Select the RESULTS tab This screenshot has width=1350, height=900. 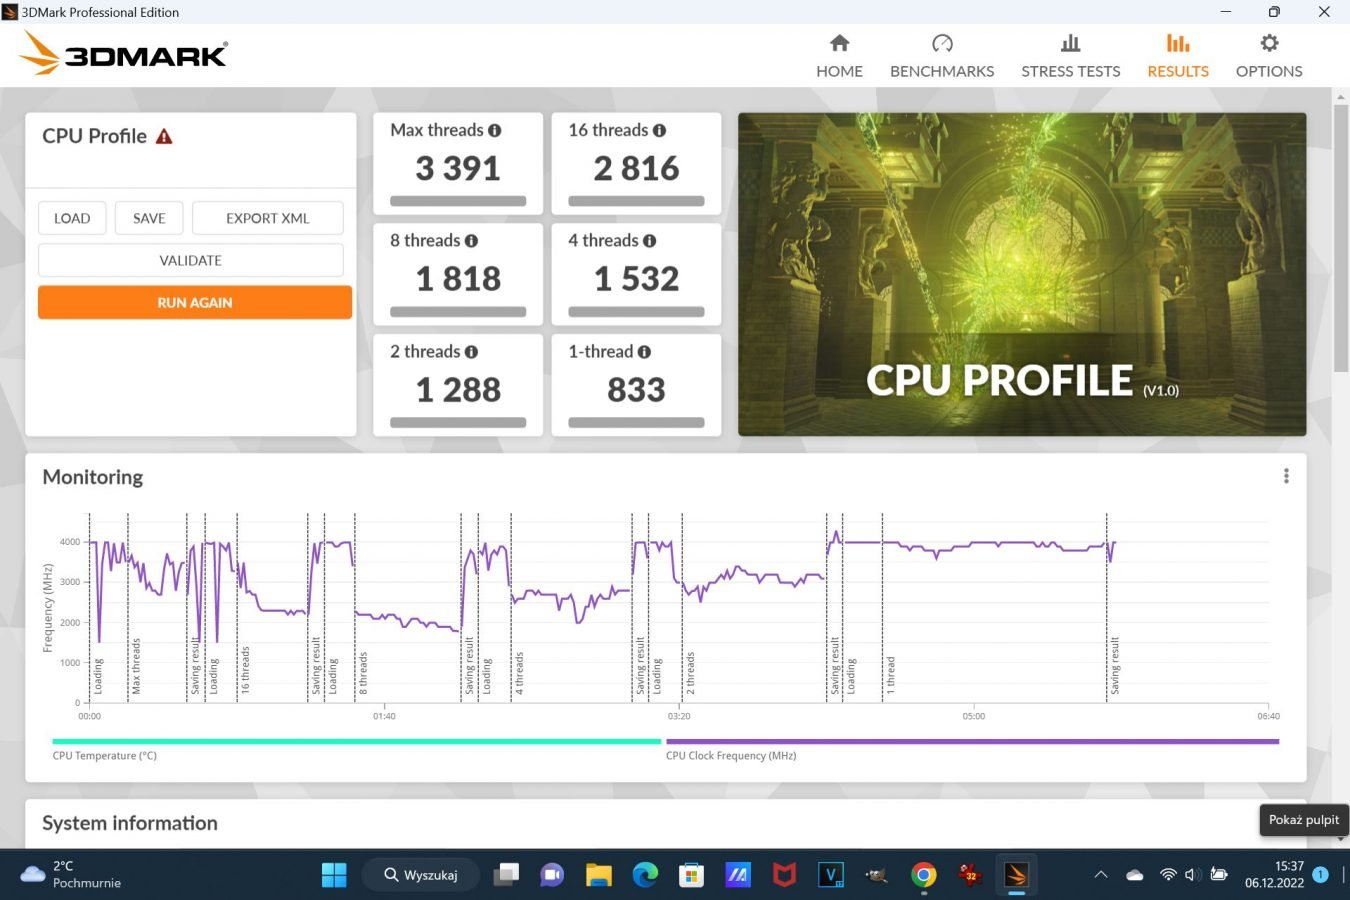tap(1178, 56)
